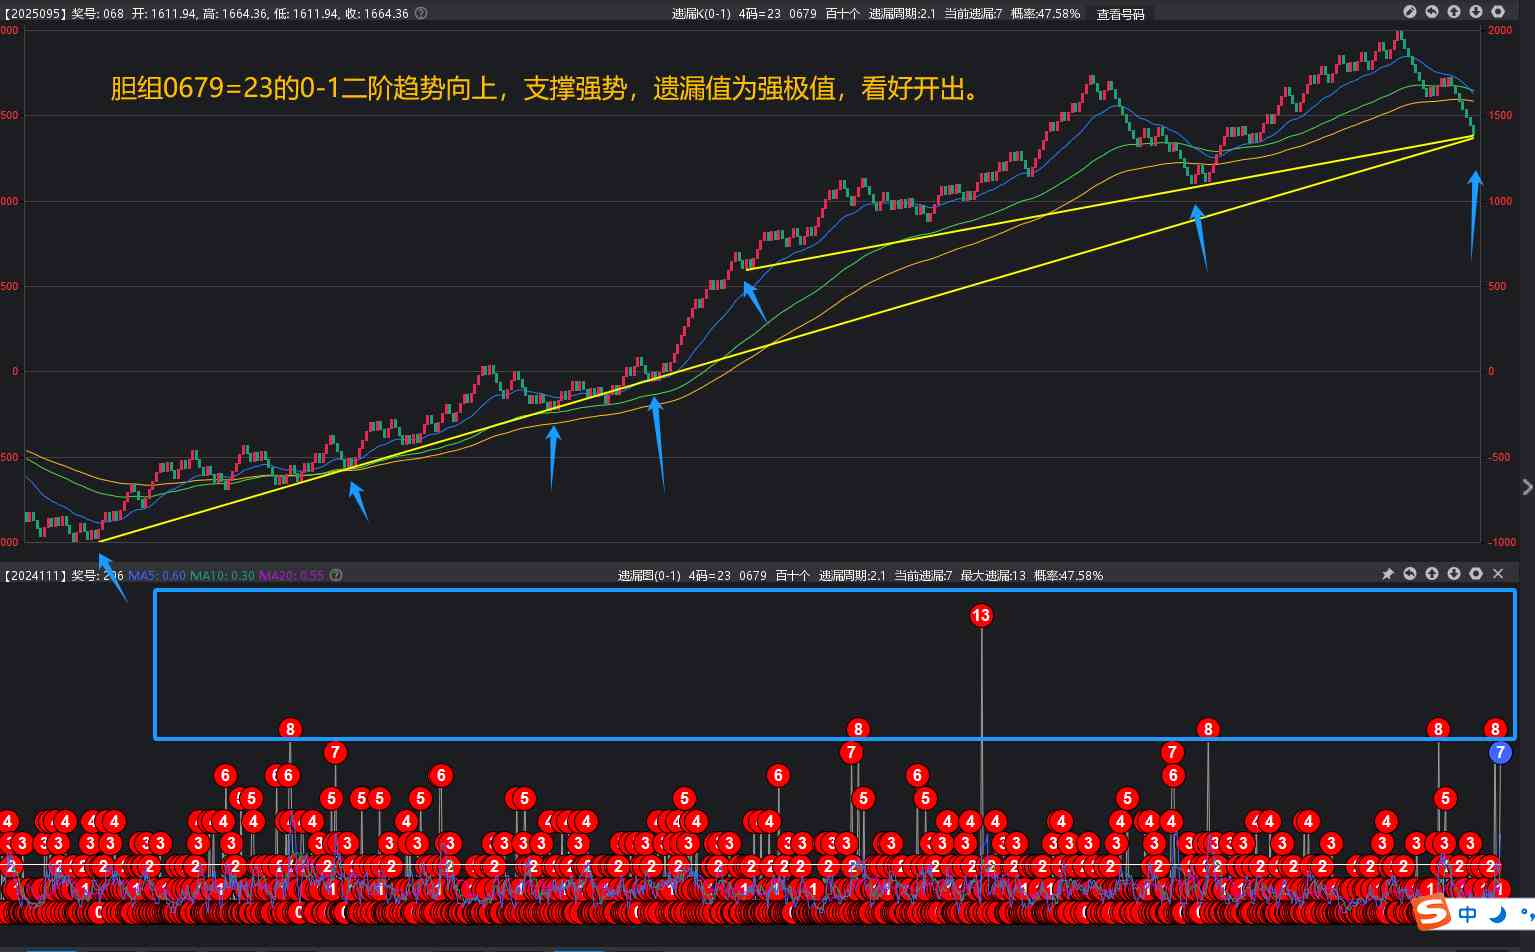Close the lower 遗漏图 panel
Viewport: 1535px width, 952px height.
pyautogui.click(x=1498, y=574)
